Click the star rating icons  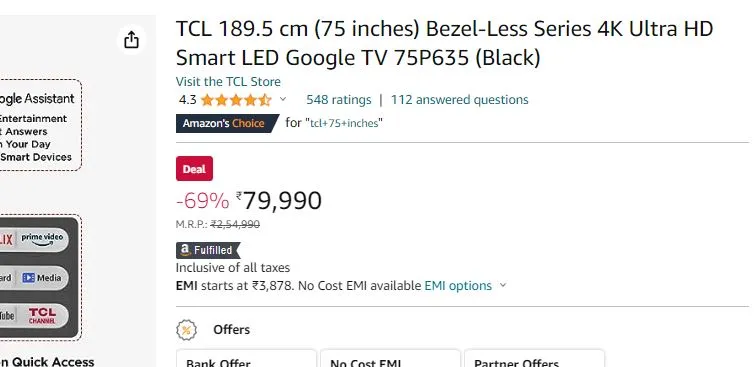[x=236, y=100]
